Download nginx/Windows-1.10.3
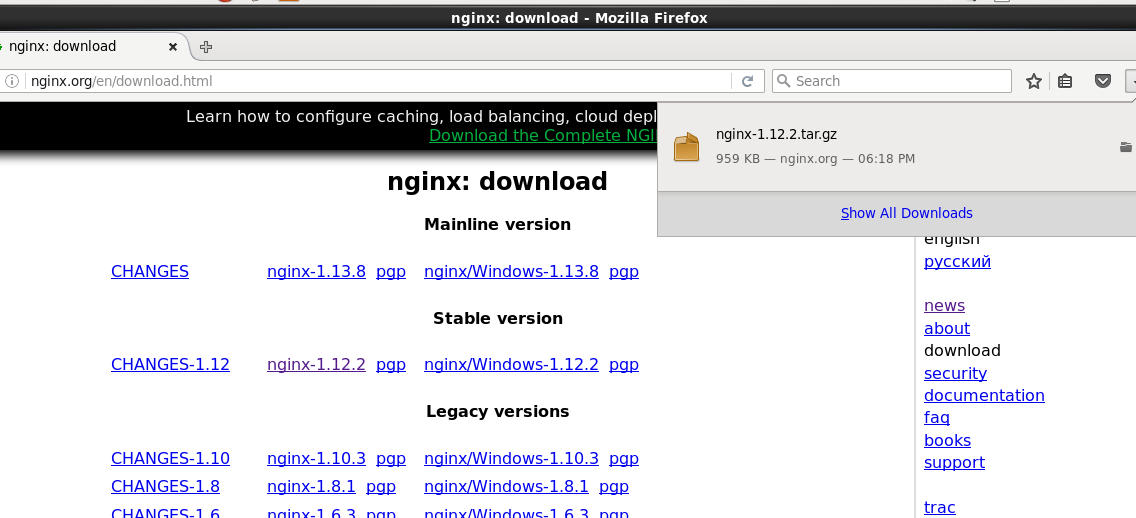 [511, 459]
